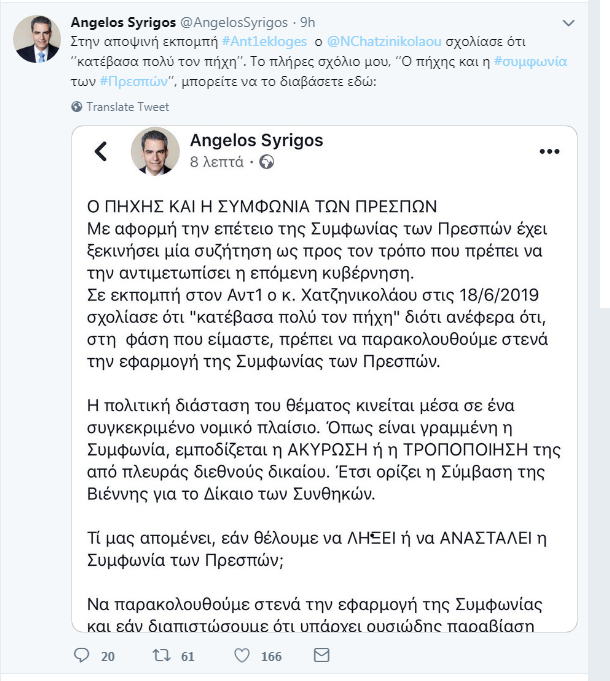Open the #συμφωνία hashtag
The image size is (610, 681).
(531, 61)
